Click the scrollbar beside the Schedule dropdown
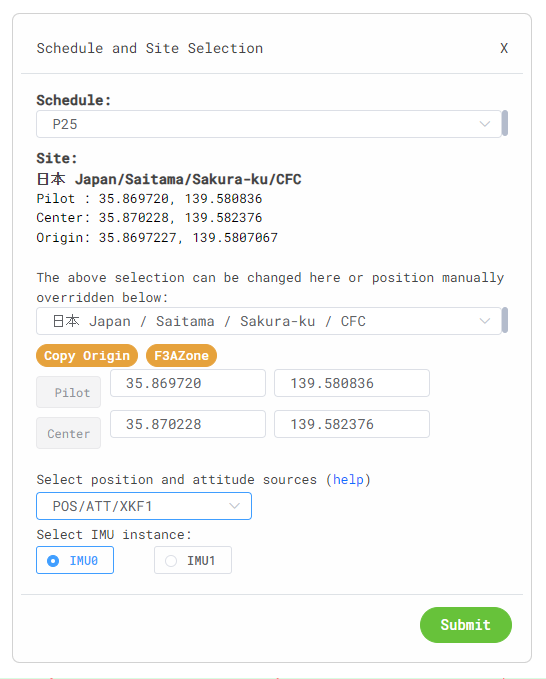The height and width of the screenshot is (679, 546). [x=504, y=123]
